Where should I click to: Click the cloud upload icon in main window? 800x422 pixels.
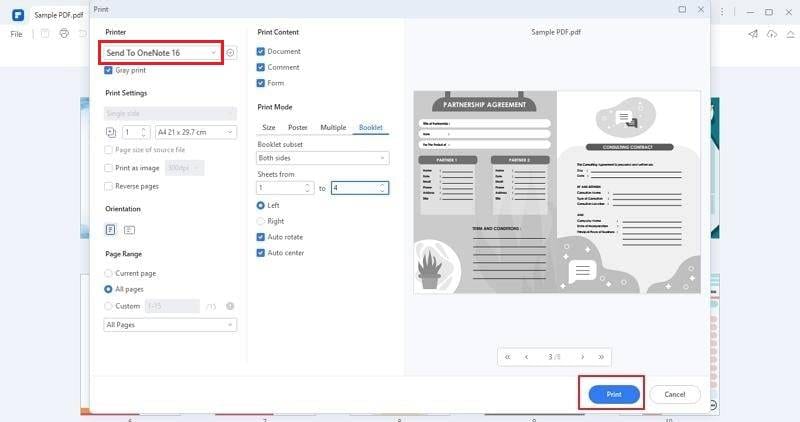(x=771, y=34)
